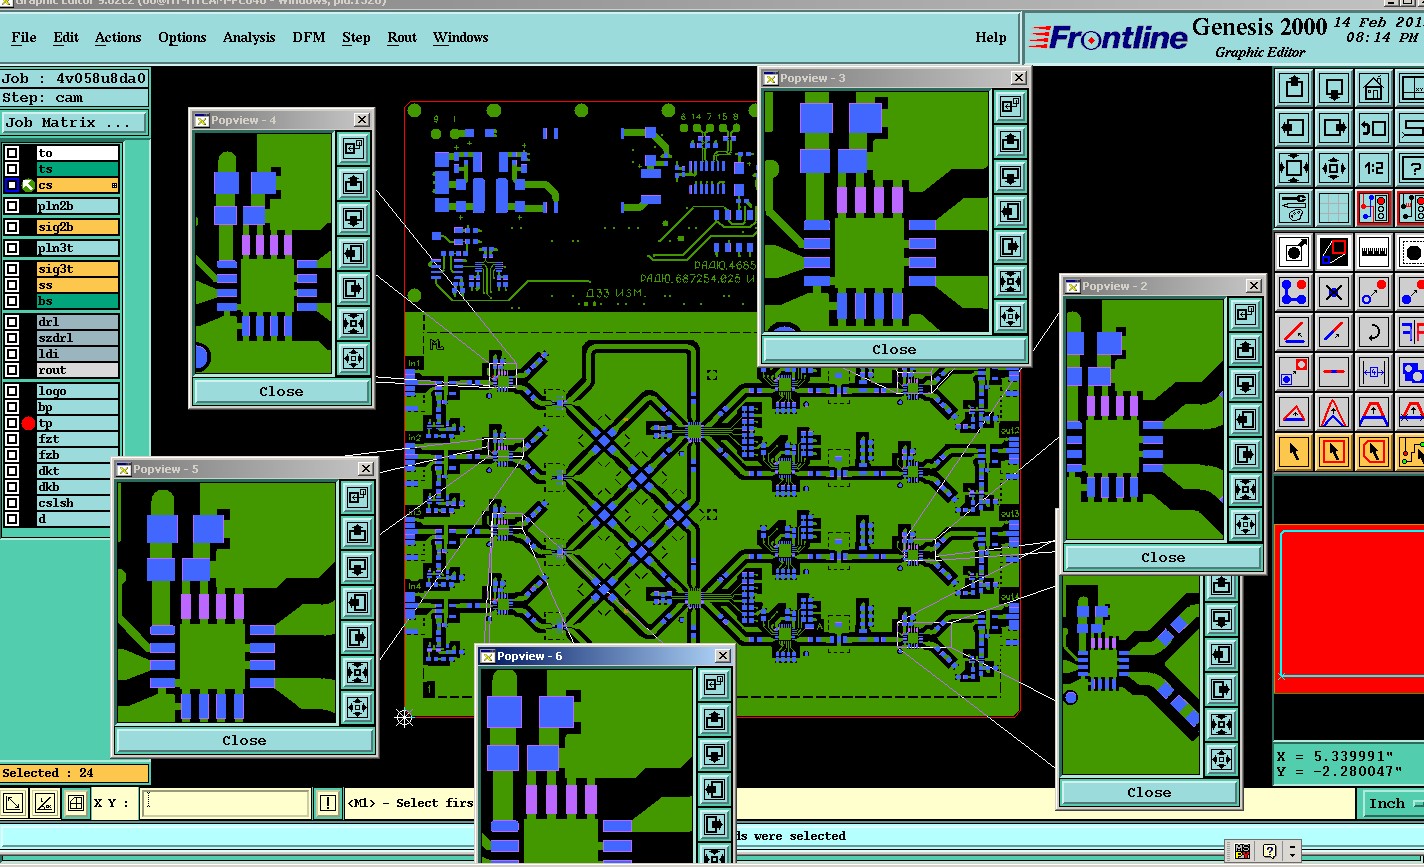Open the Actions menu
The width and height of the screenshot is (1424, 867).
pyautogui.click(x=118, y=37)
